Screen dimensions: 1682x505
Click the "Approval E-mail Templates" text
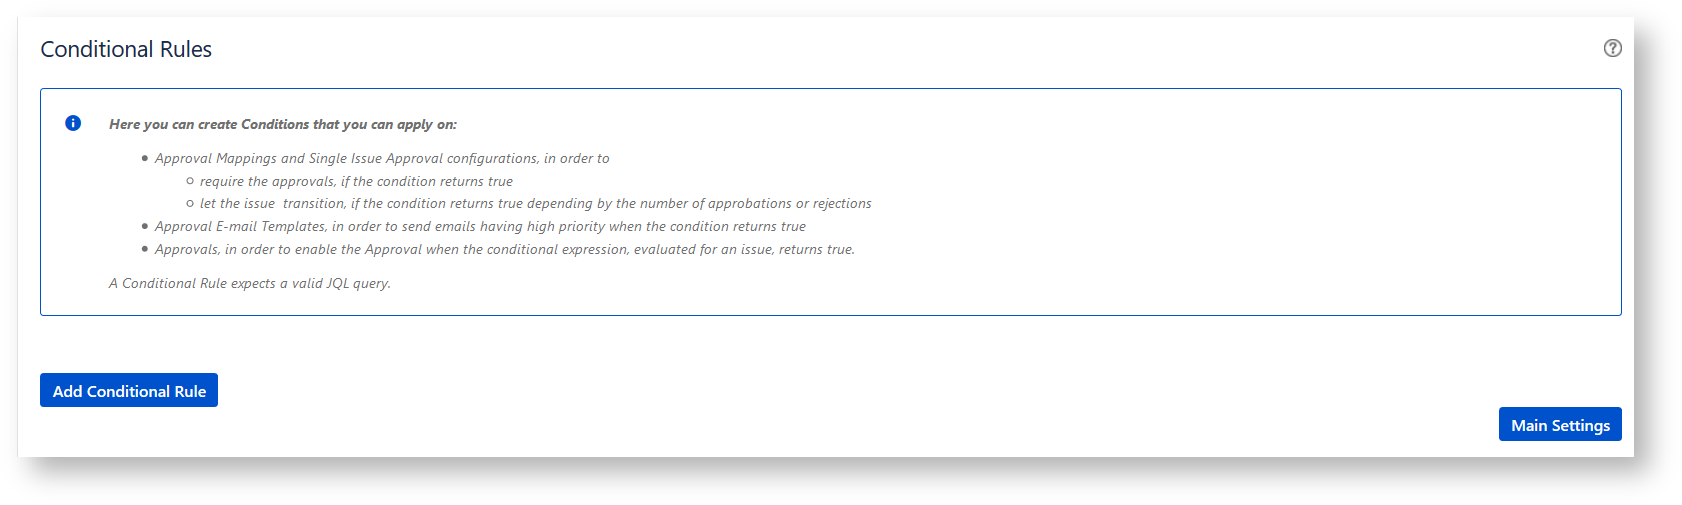pos(240,226)
